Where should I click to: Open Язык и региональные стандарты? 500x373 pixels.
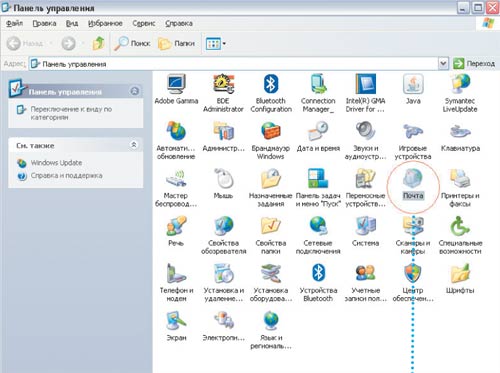click(271, 330)
